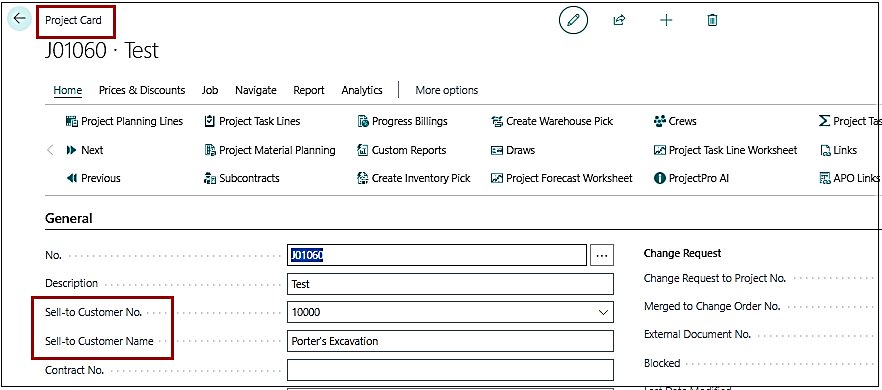Open APO Links action
Screen dimensions: 882x390
click(849, 178)
